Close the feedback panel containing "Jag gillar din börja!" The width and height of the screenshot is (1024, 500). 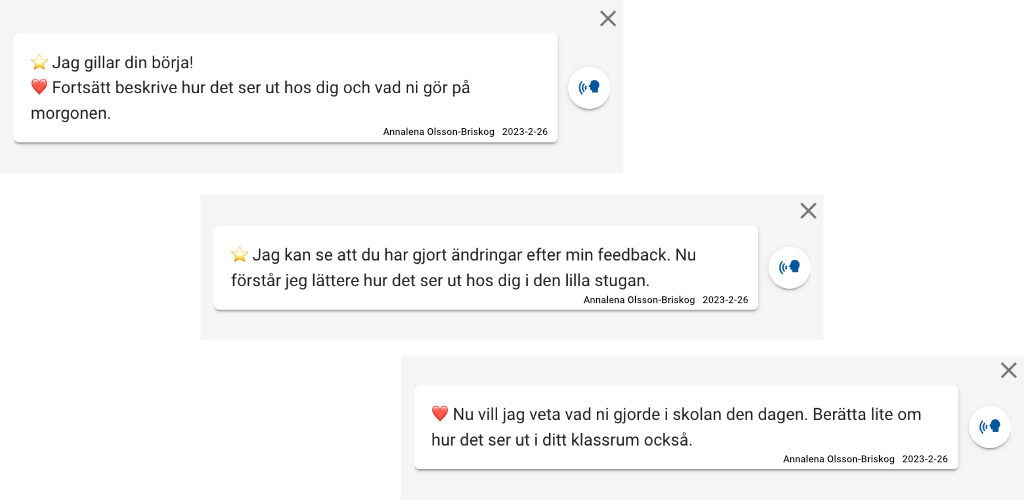pos(608,19)
